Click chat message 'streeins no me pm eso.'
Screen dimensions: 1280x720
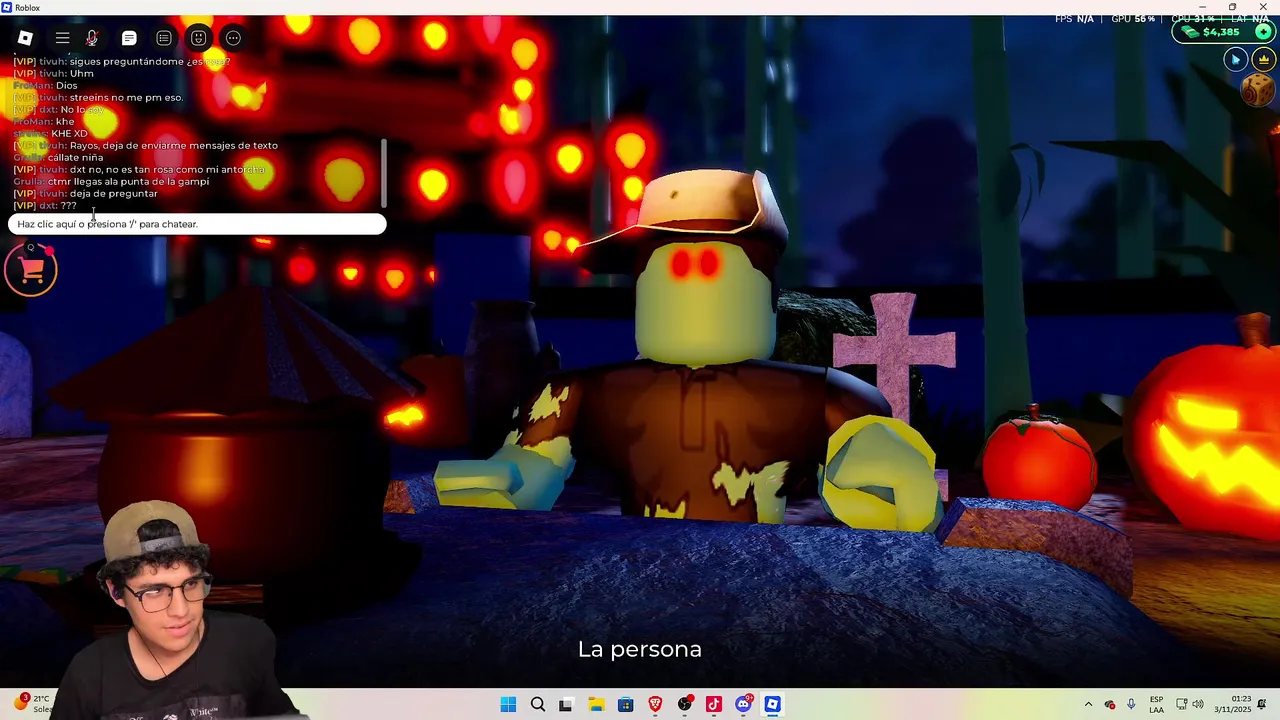pos(126,97)
